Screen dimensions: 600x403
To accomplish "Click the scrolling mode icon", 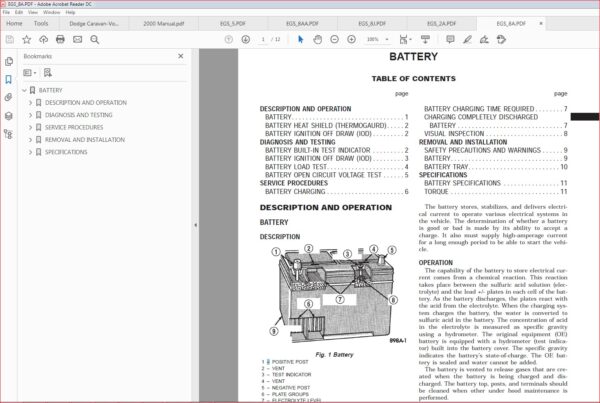I will point(425,39).
